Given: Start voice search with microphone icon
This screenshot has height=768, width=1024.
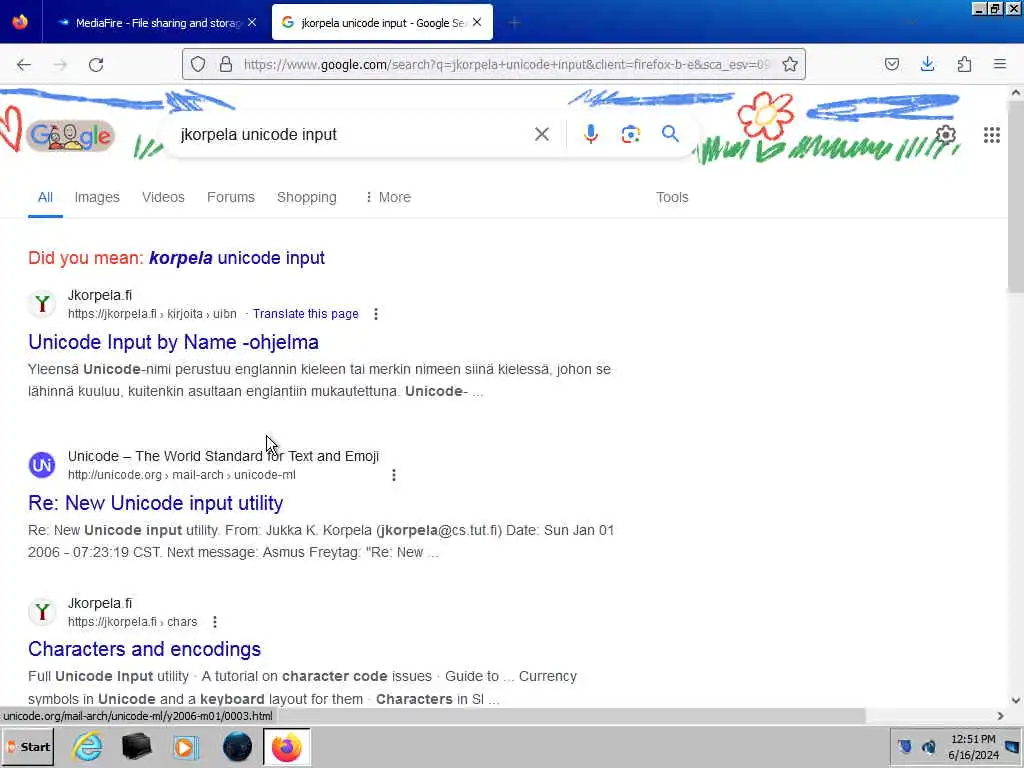Looking at the screenshot, I should tap(590, 135).
